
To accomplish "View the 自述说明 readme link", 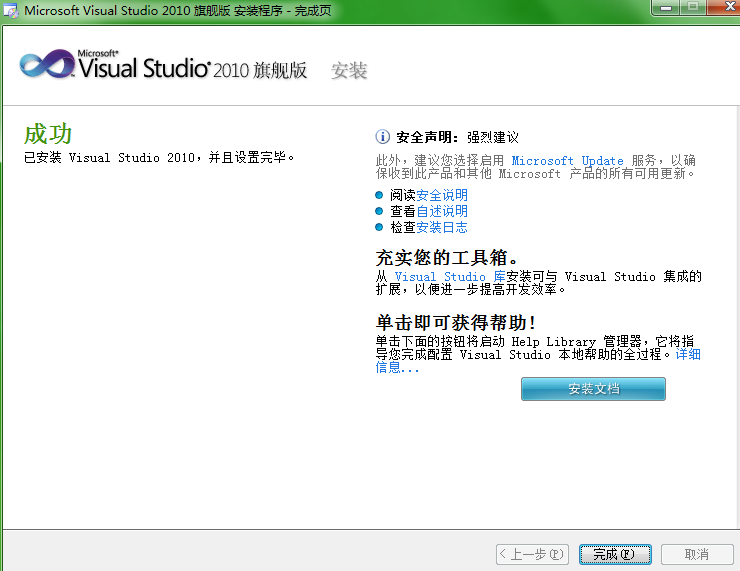I will pyautogui.click(x=442, y=211).
